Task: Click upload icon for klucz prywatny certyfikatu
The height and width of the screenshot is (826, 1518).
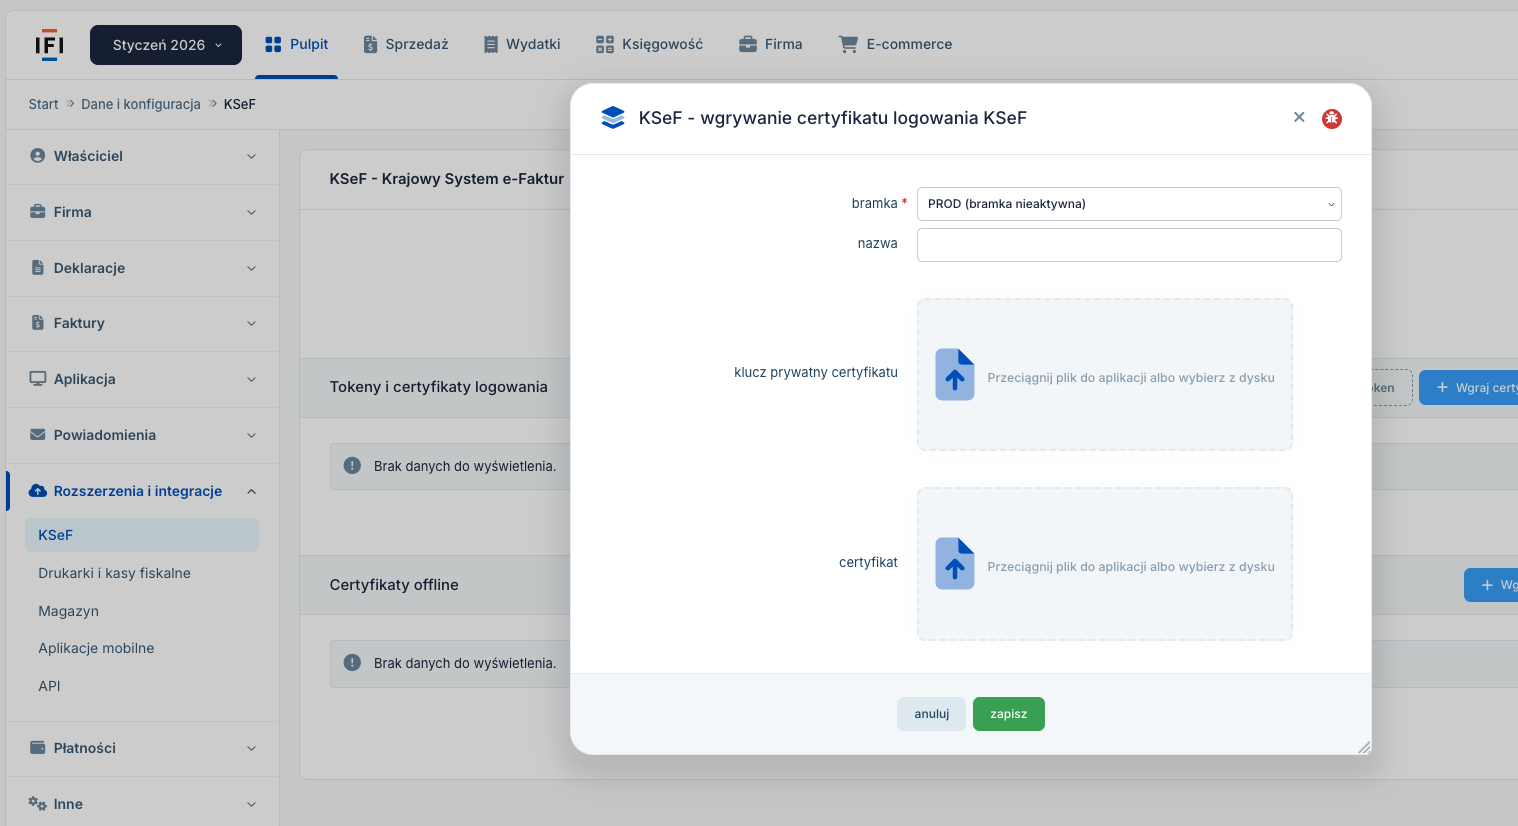Action: click(954, 375)
